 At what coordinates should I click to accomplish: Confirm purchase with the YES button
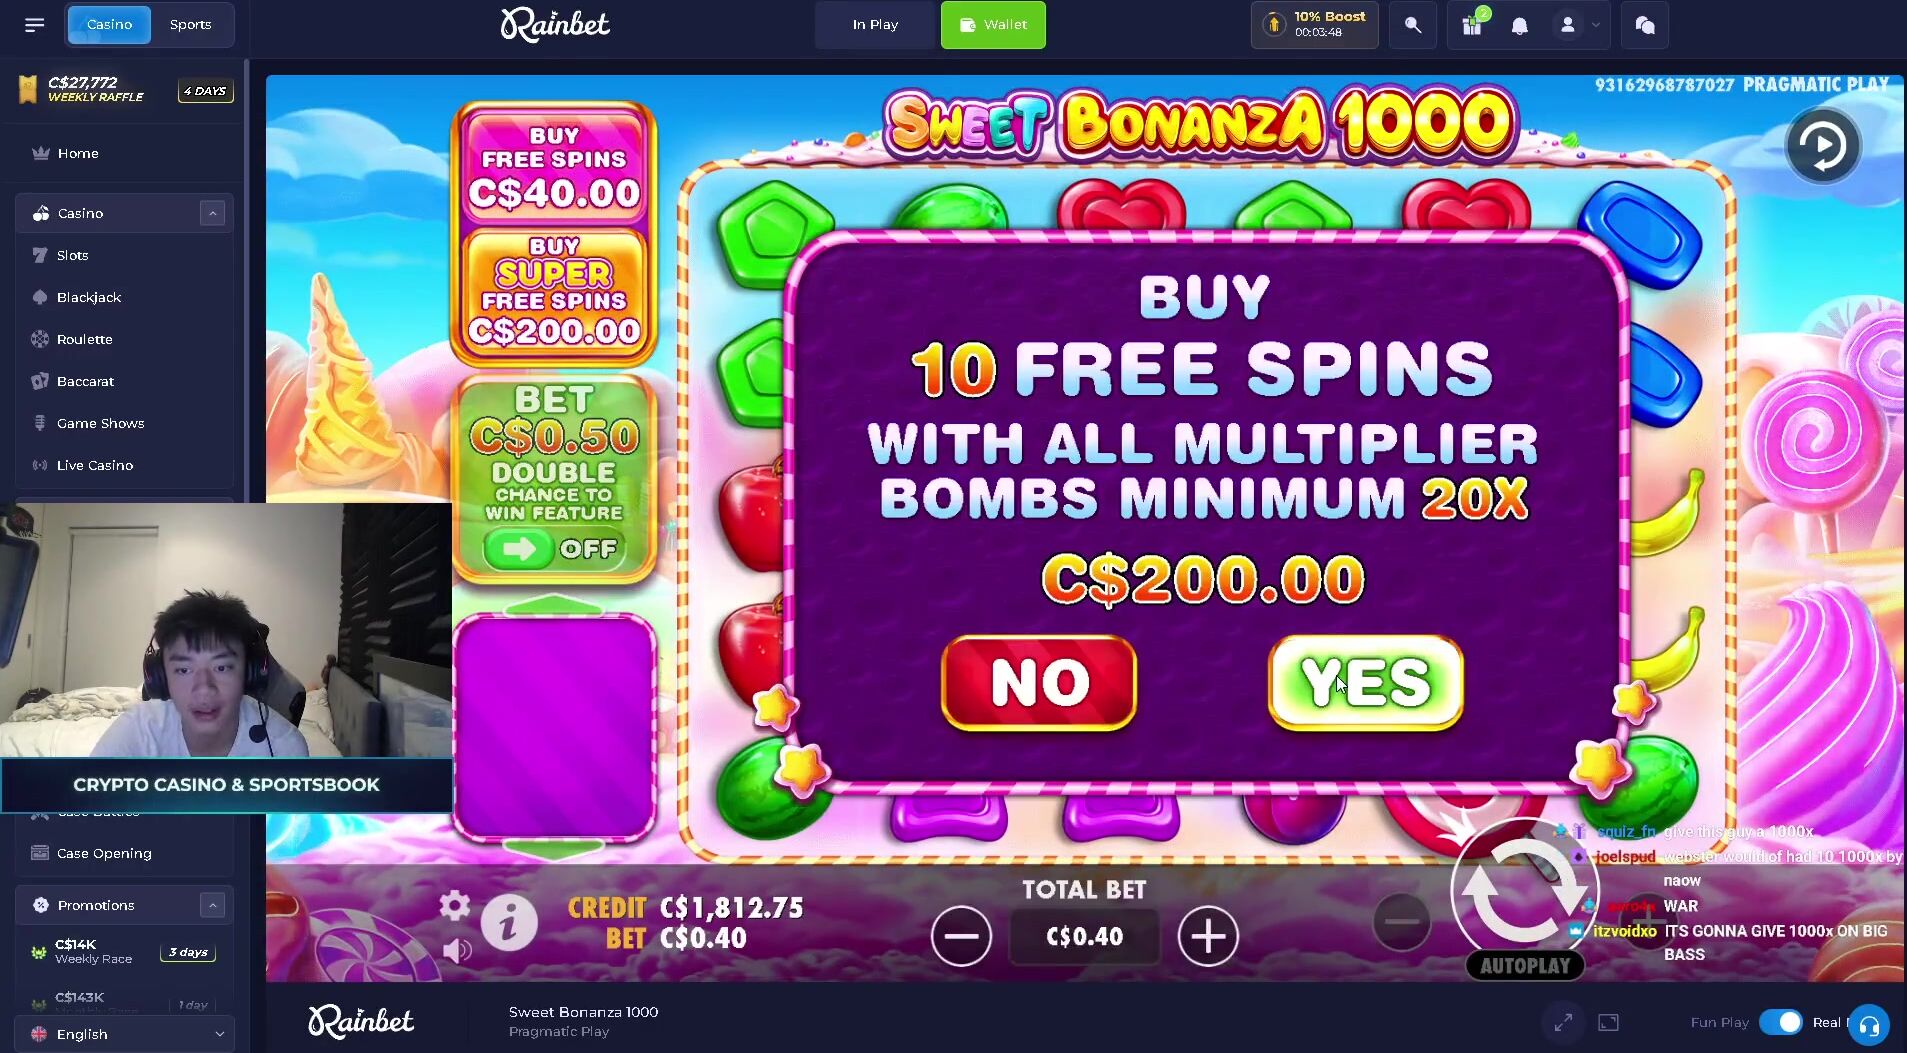click(1366, 683)
